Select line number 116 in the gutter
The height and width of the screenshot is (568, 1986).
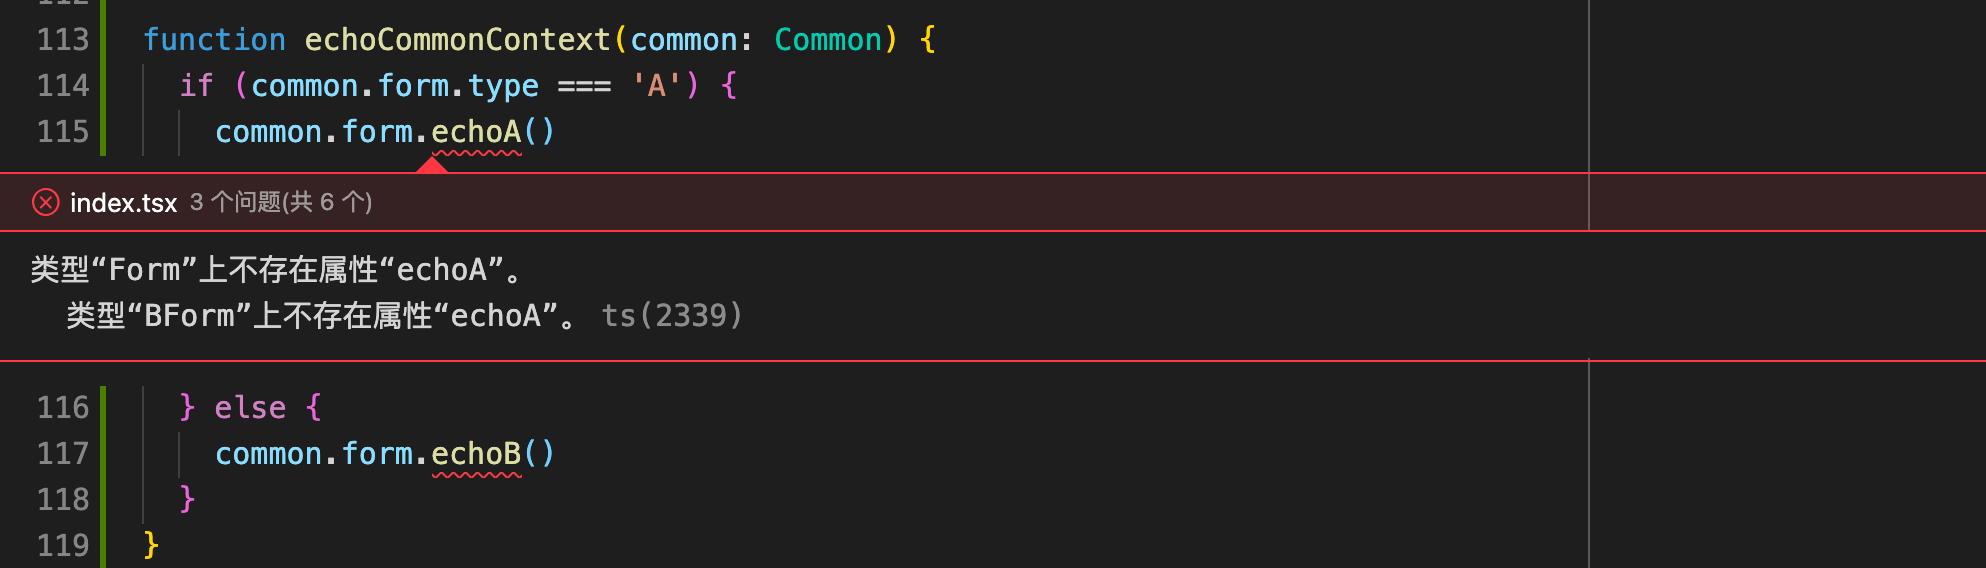tap(63, 408)
